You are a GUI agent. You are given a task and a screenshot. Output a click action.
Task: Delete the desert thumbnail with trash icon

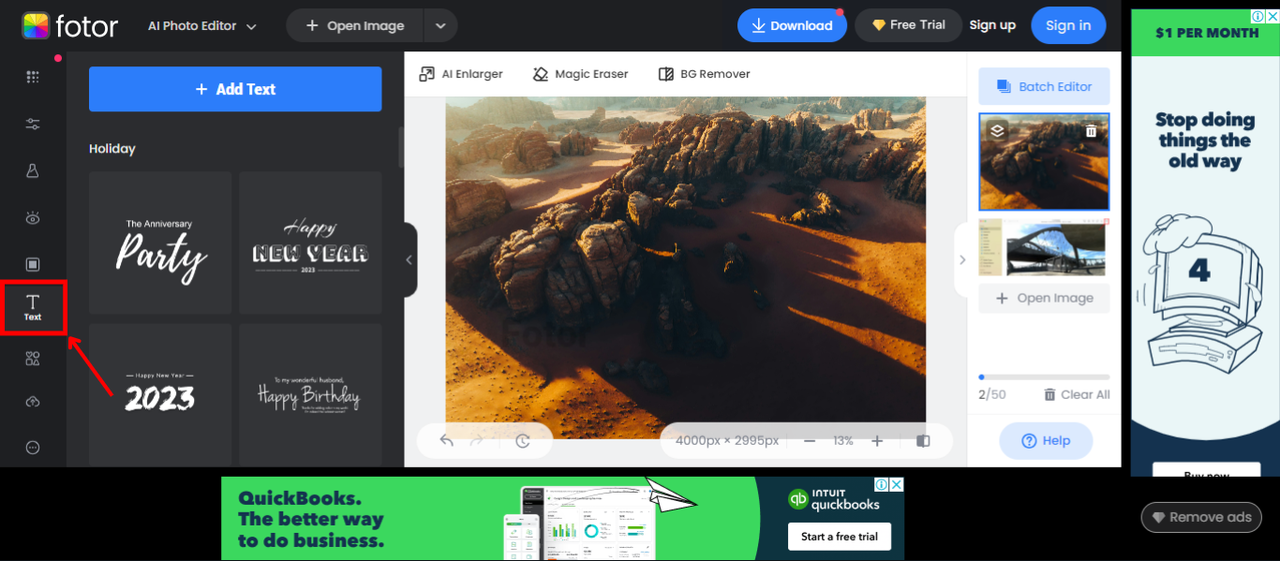click(x=1091, y=131)
